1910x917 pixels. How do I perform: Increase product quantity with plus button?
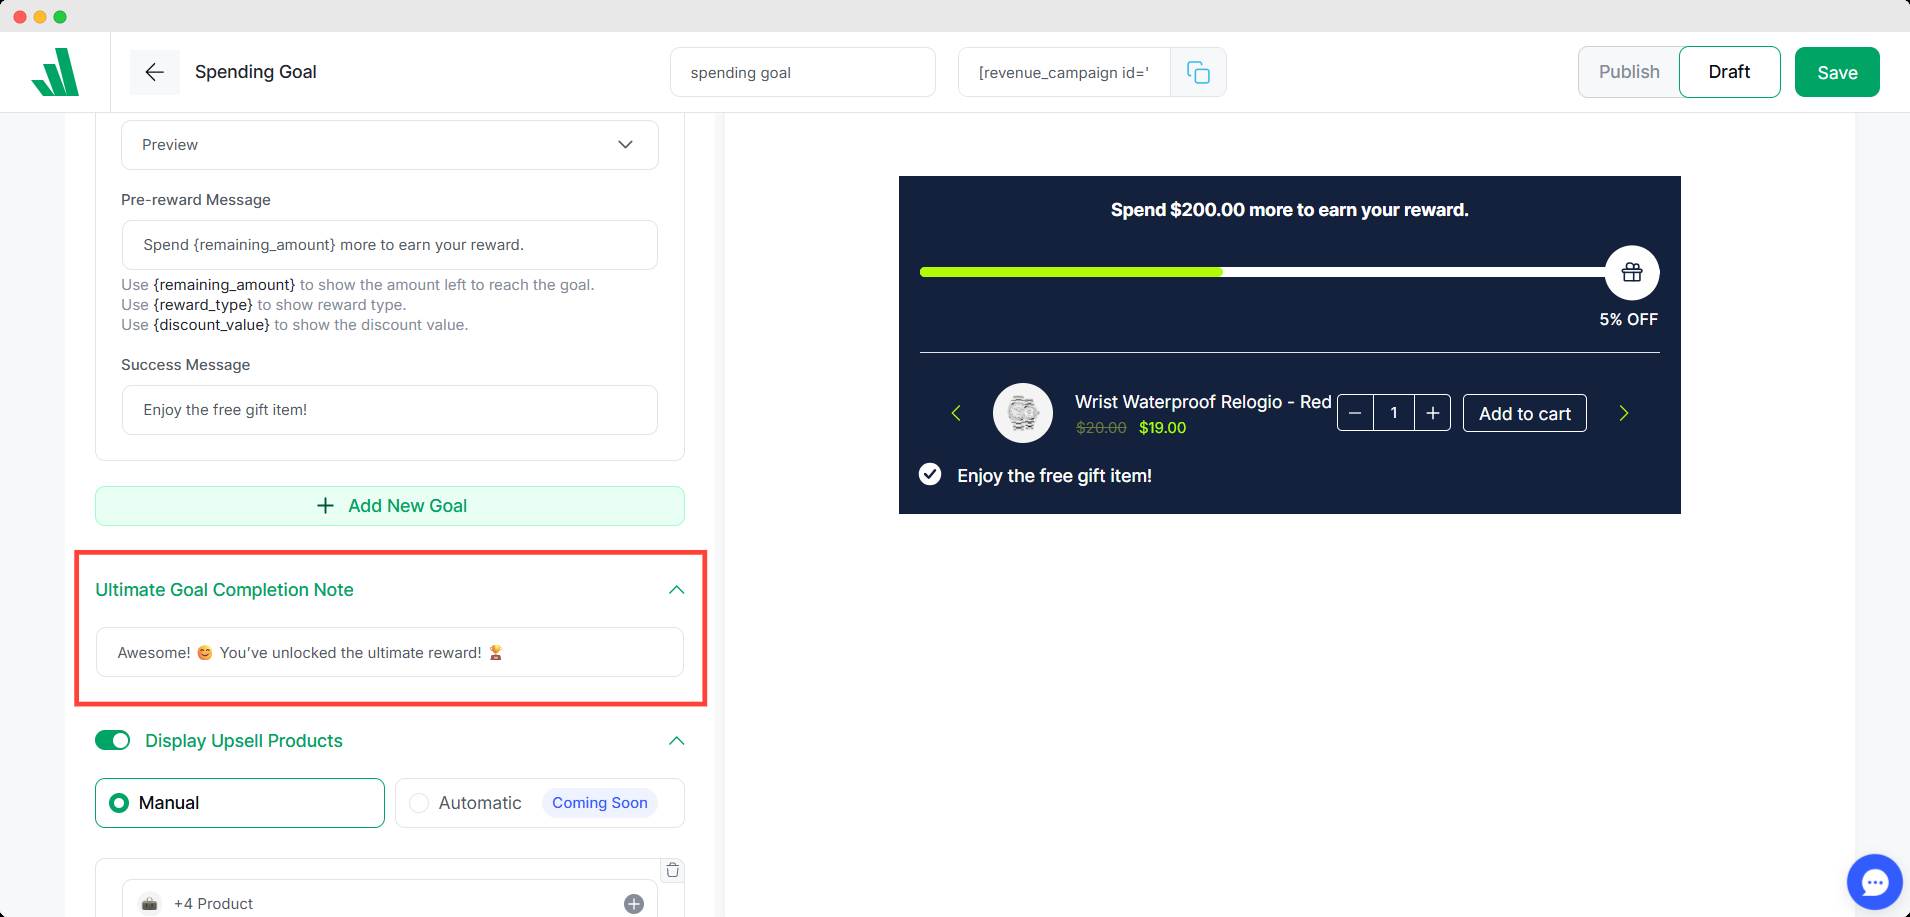click(x=1432, y=413)
